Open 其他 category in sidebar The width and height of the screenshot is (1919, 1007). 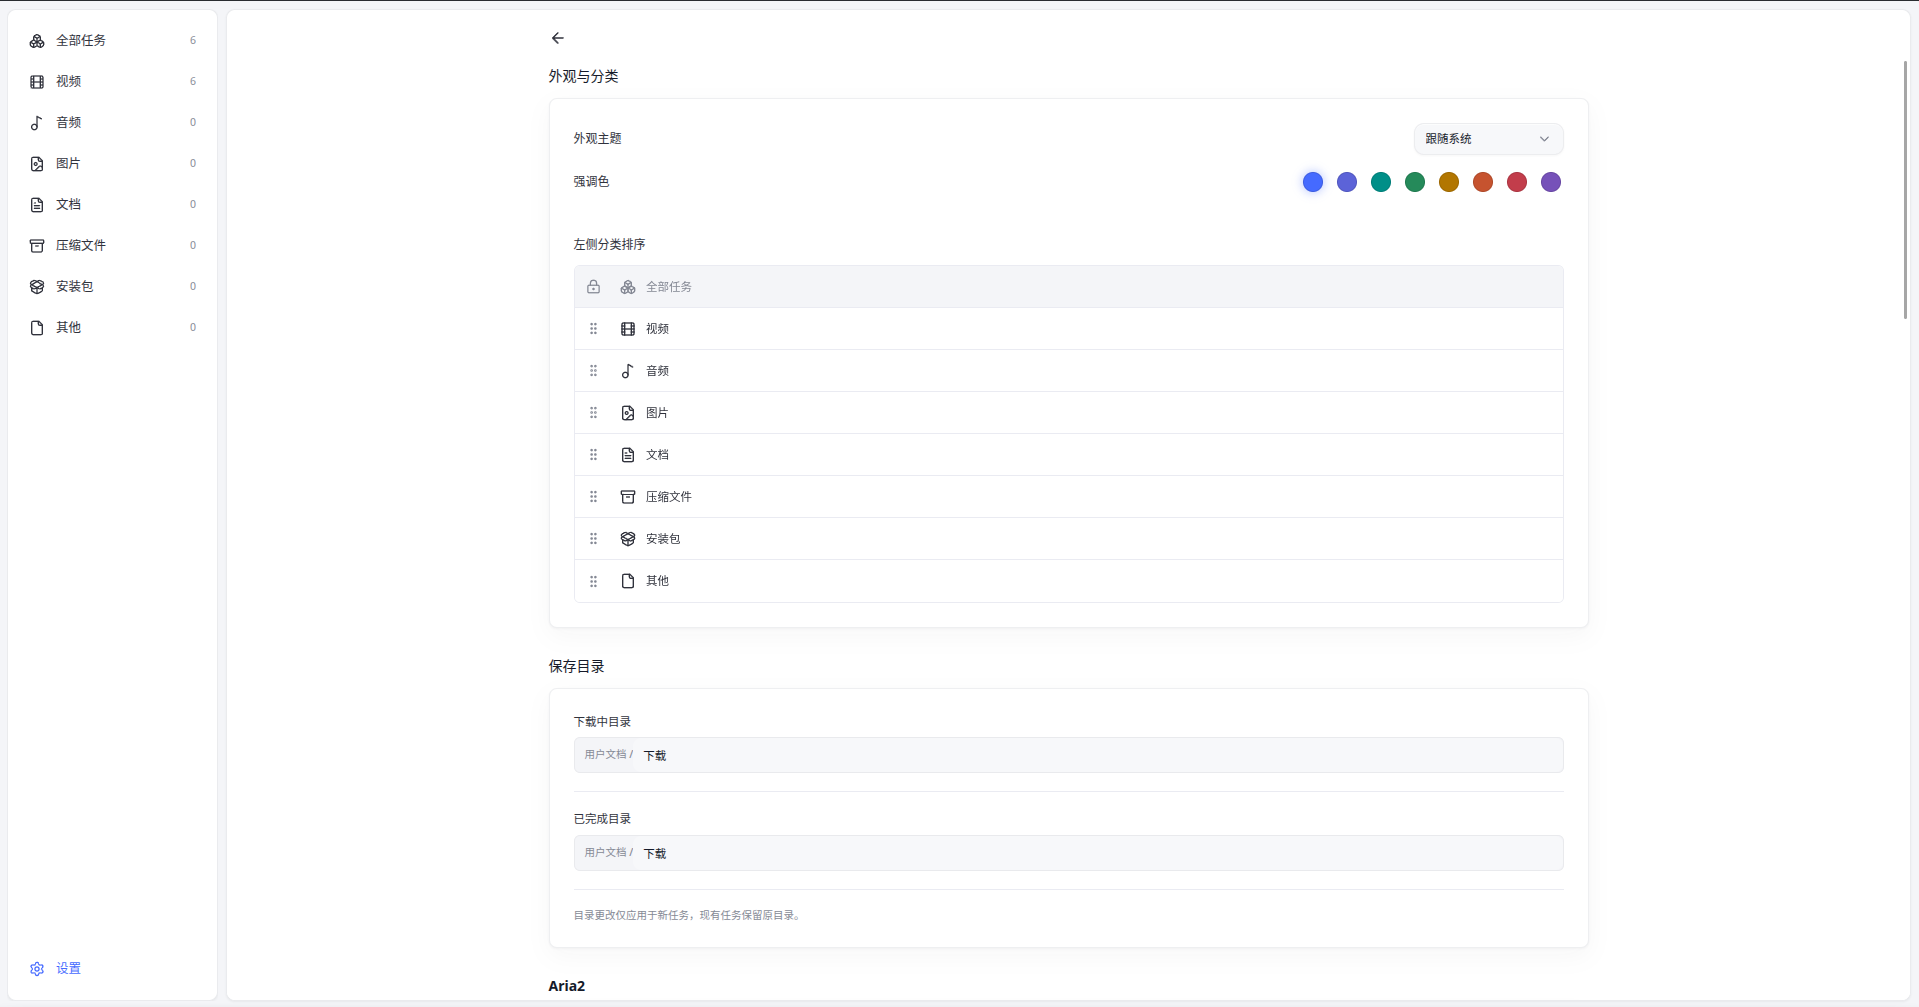(112, 328)
